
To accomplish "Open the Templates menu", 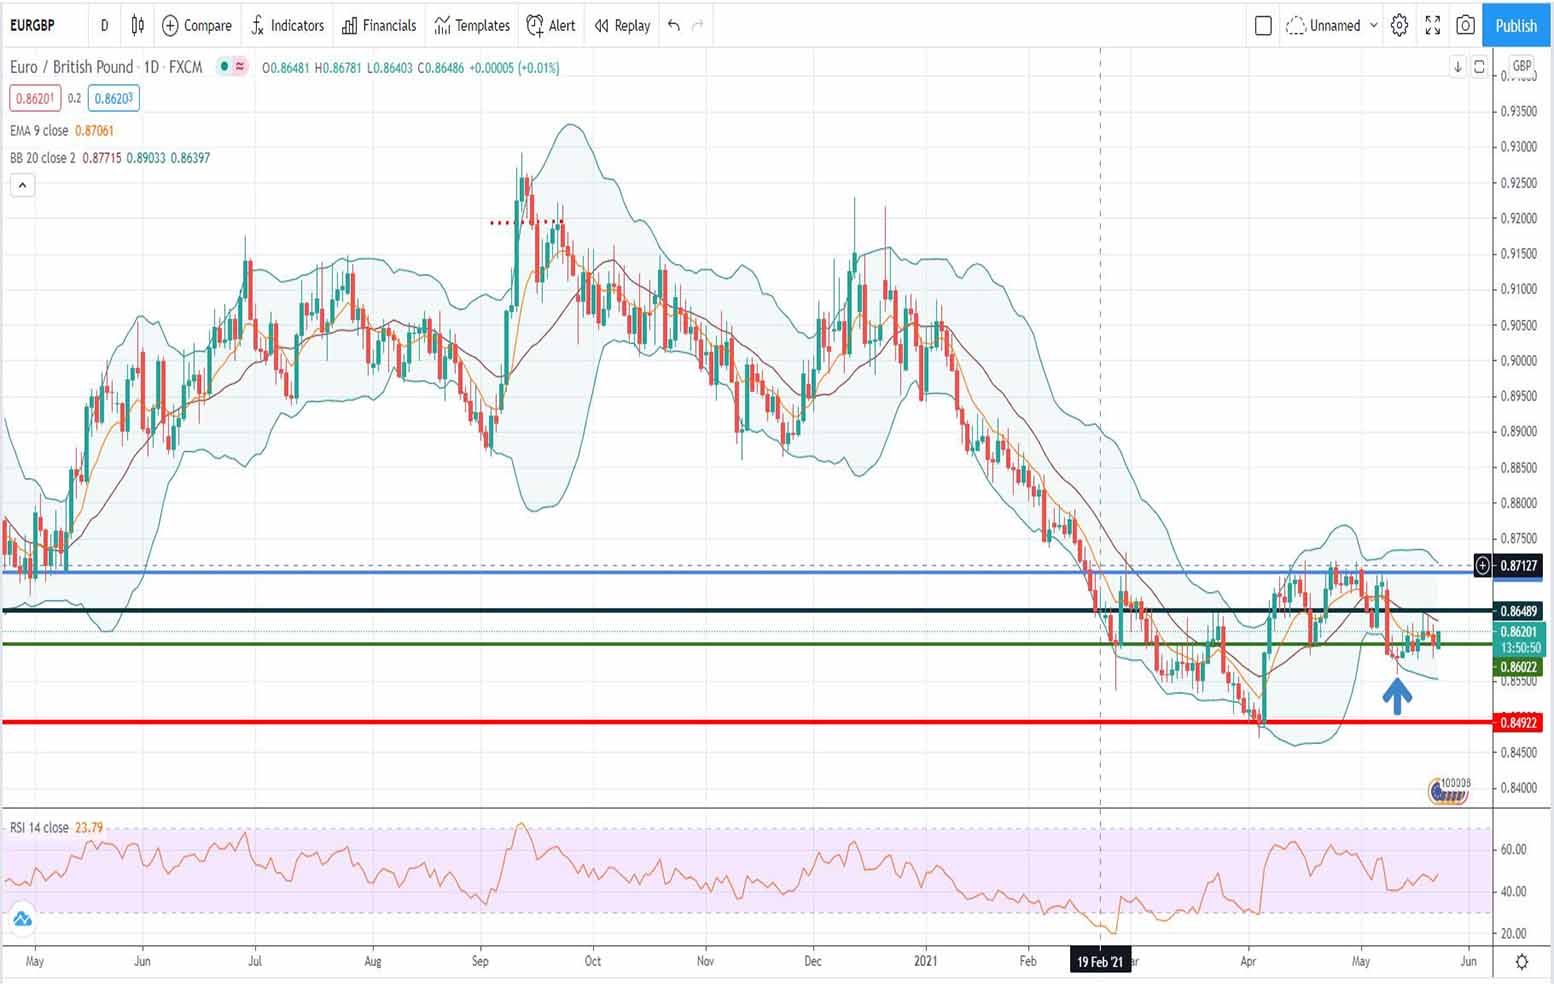I will [x=472, y=26].
